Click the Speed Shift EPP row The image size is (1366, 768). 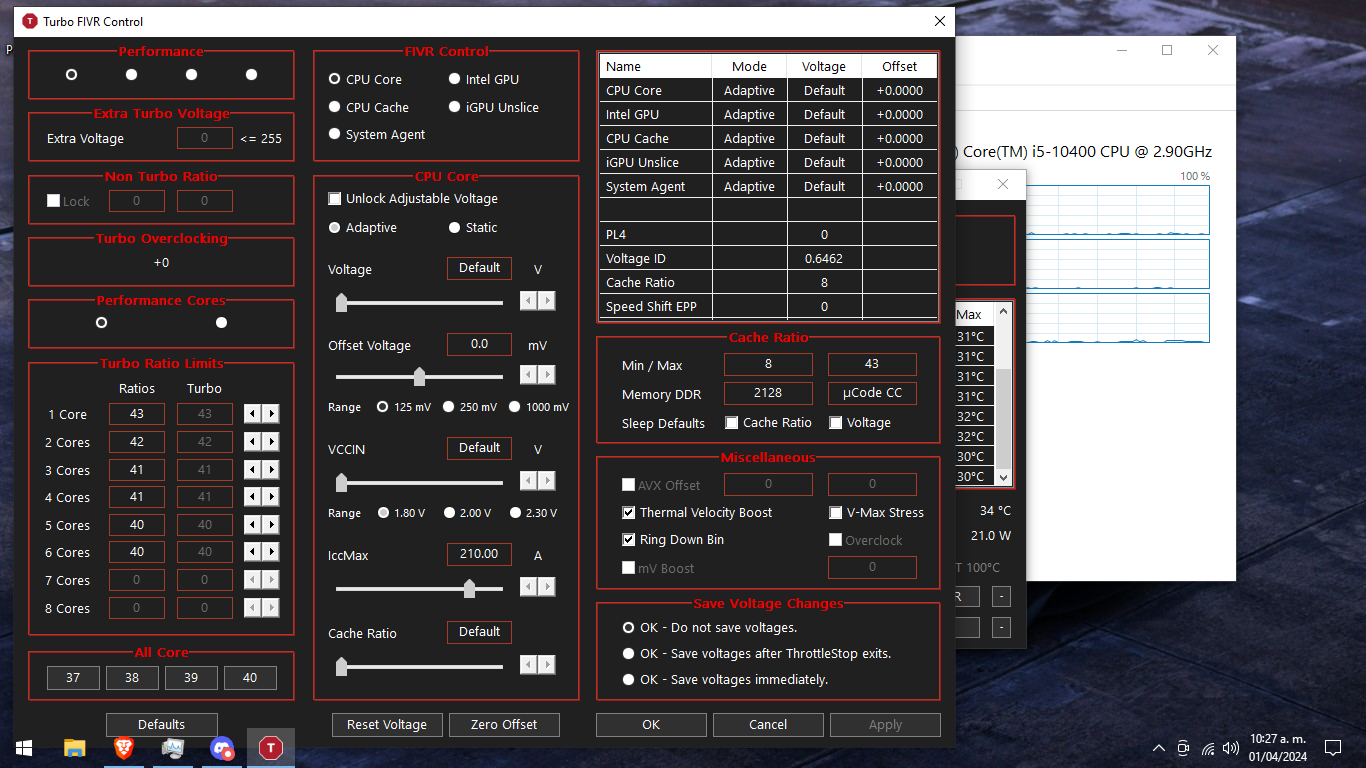tap(768, 306)
